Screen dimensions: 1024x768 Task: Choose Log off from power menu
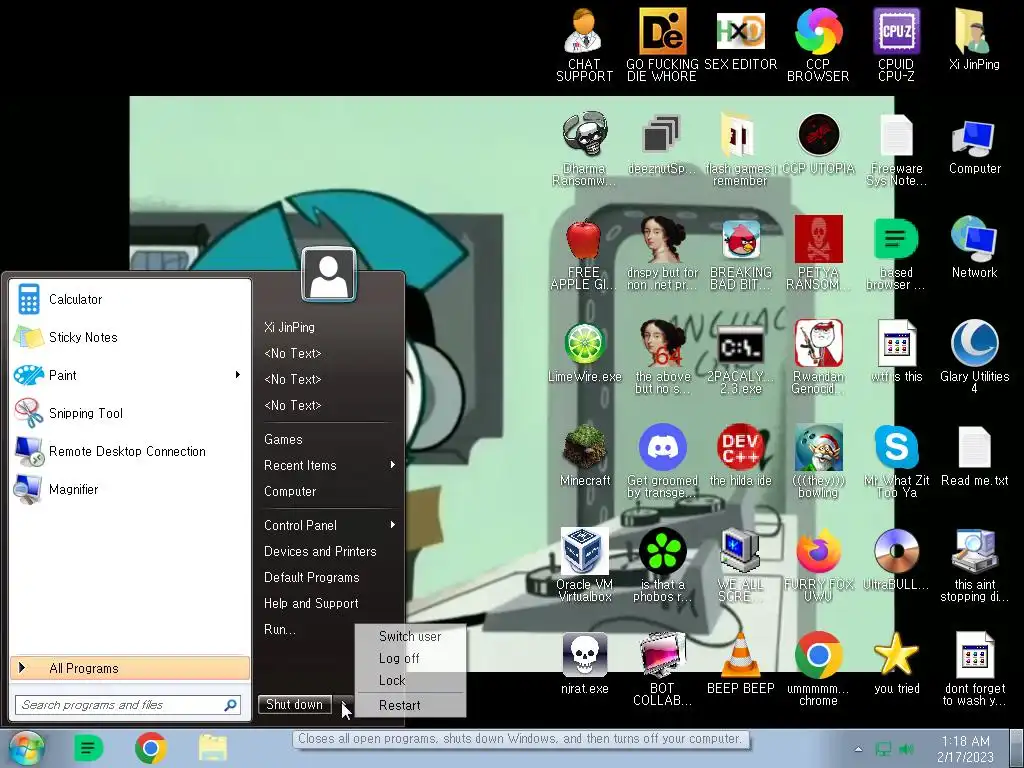410,658
